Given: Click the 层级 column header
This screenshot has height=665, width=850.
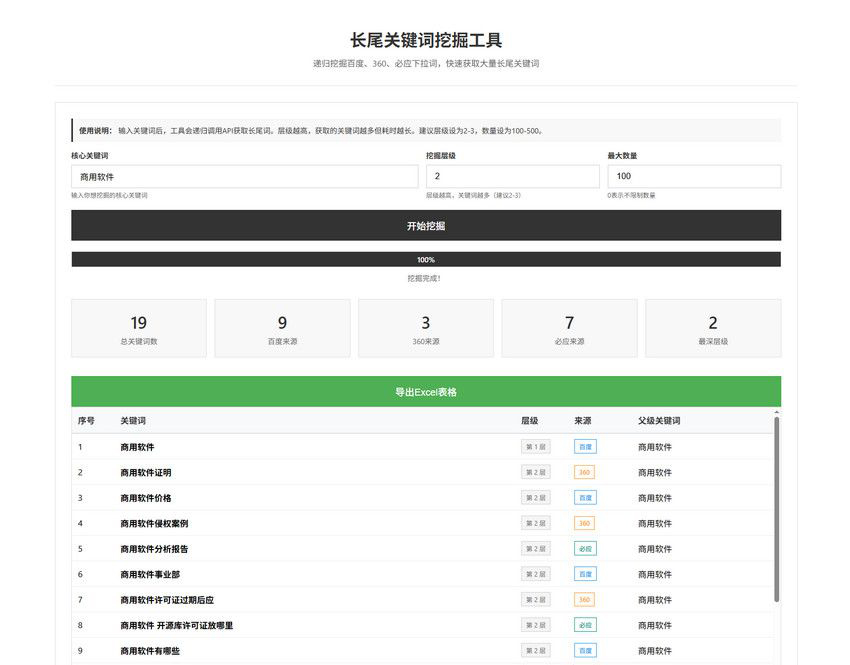Looking at the screenshot, I should (529, 421).
